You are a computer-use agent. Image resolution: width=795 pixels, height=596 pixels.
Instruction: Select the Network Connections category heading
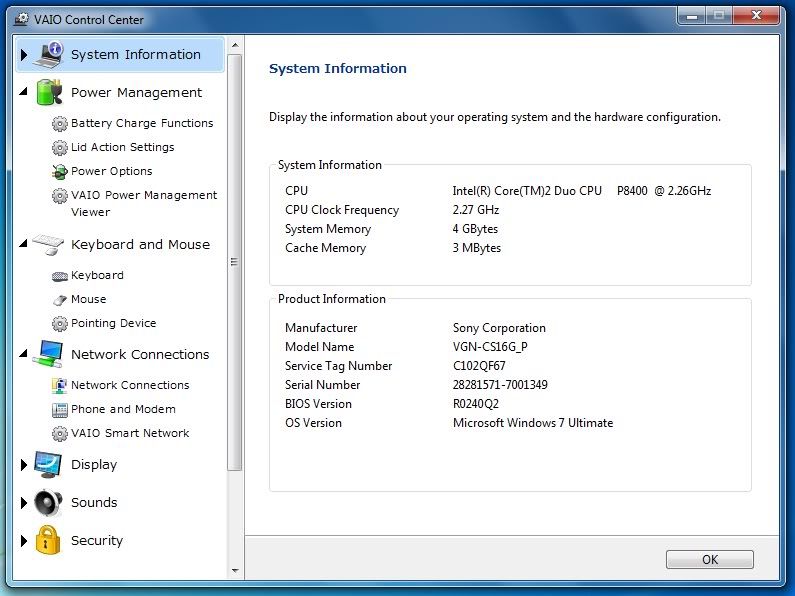pyautogui.click(x=140, y=354)
